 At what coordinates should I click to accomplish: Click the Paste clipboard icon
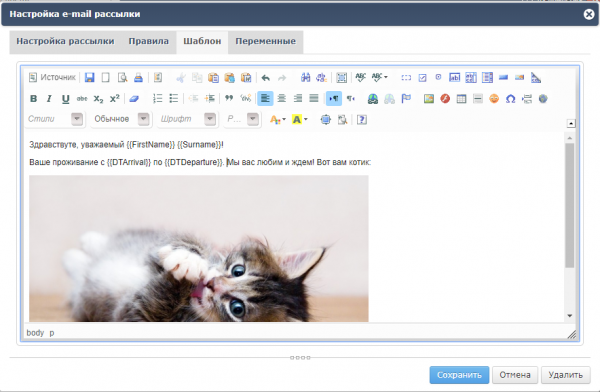213,78
